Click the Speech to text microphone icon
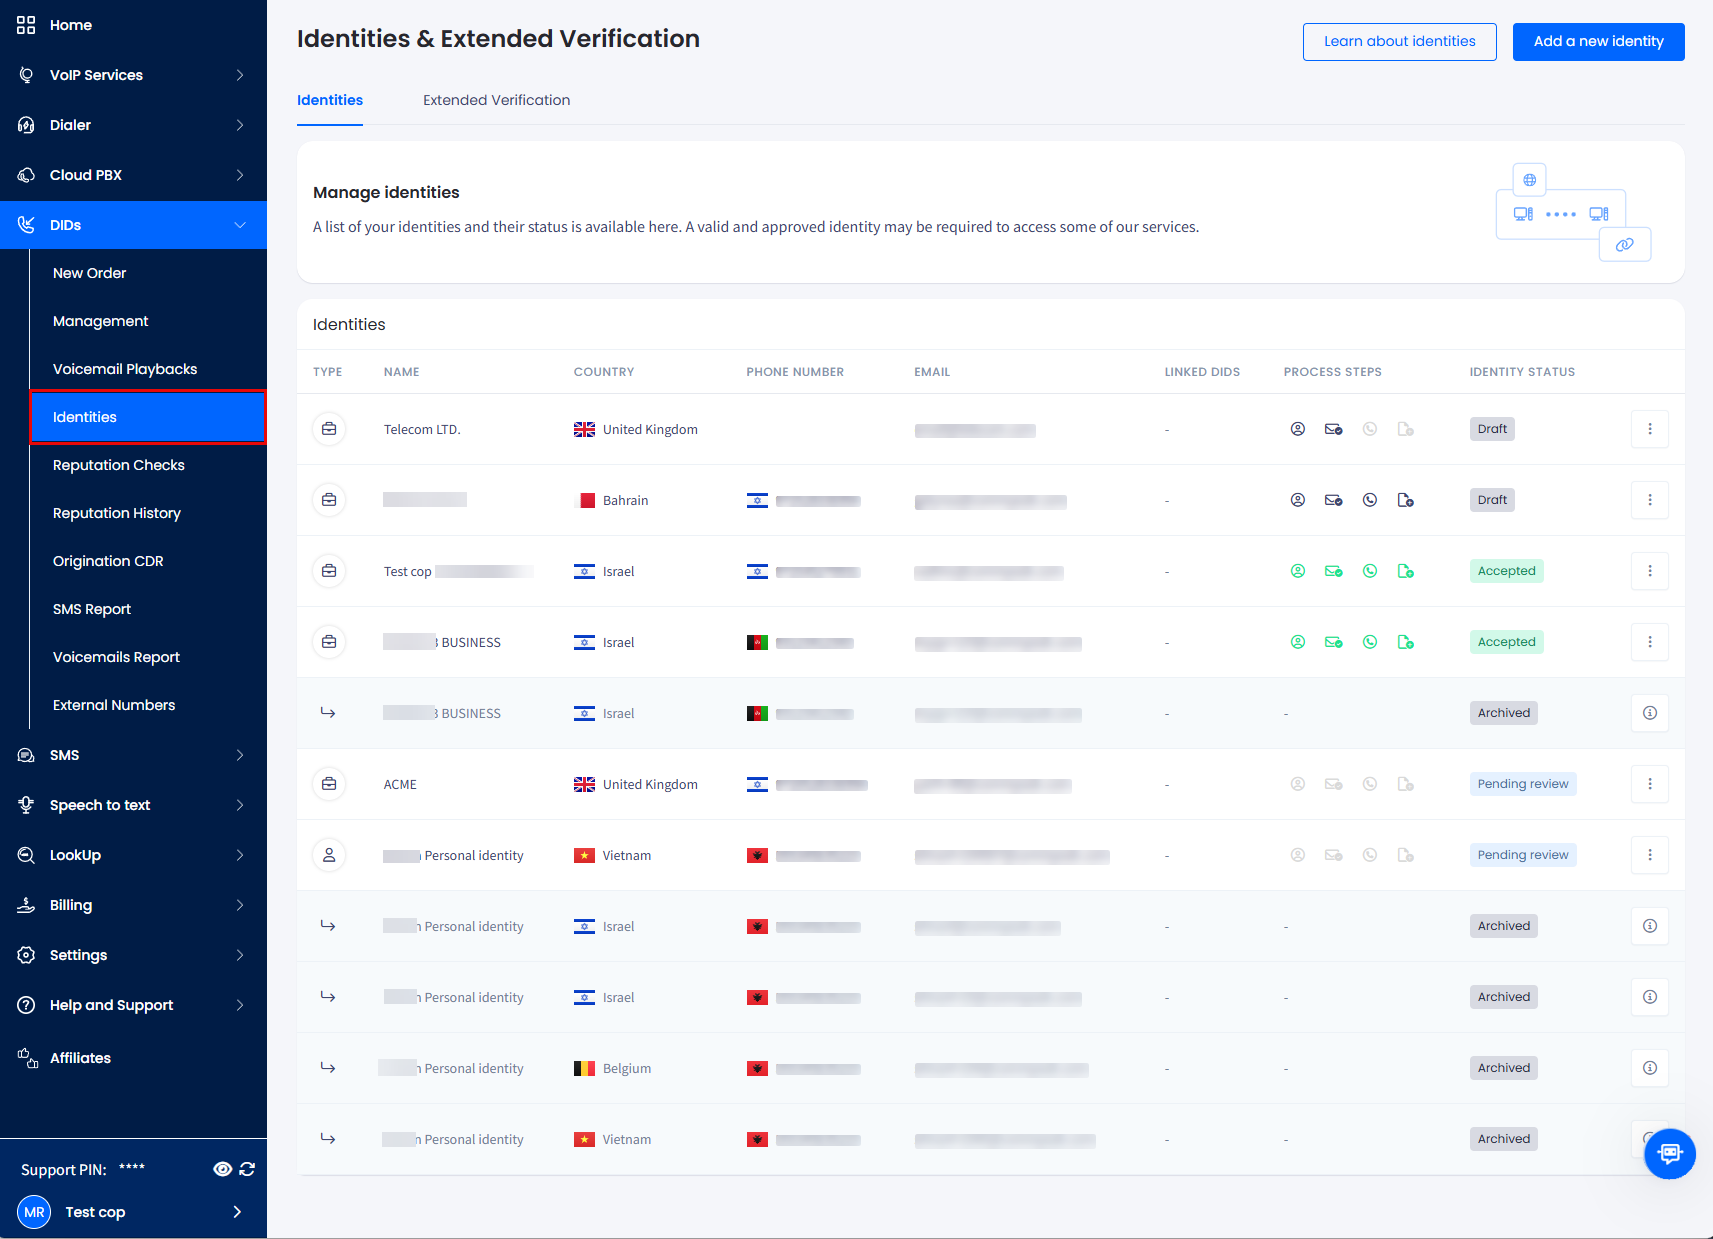 tap(26, 805)
